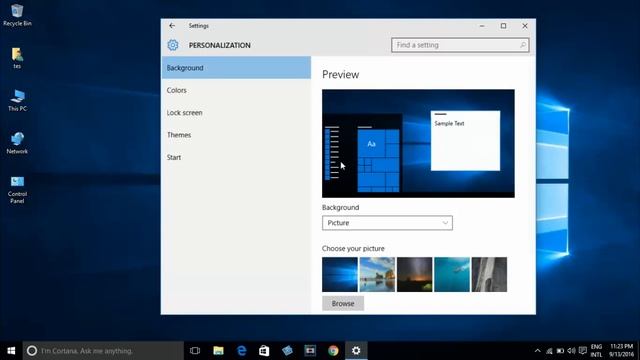The width and height of the screenshot is (640, 360).
Task: Open the Windows Start button
Action: pos(11,351)
